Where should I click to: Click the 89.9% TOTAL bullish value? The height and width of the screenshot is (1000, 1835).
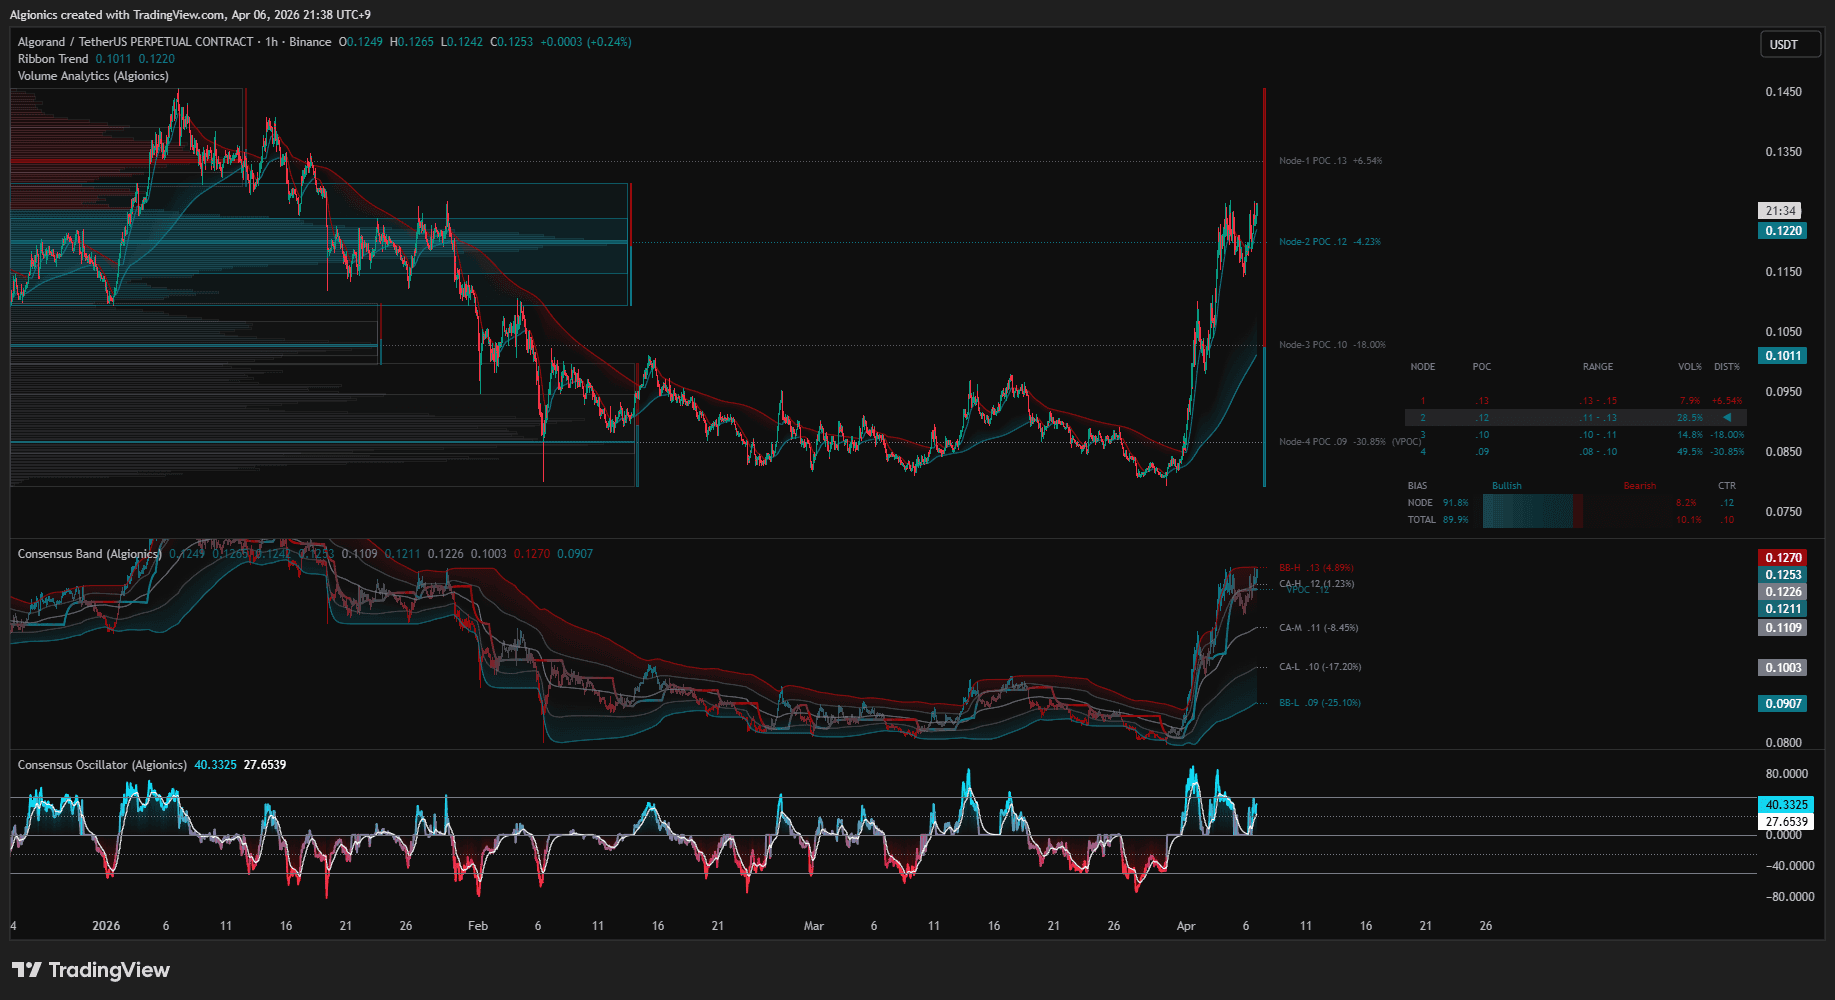pos(1456,520)
